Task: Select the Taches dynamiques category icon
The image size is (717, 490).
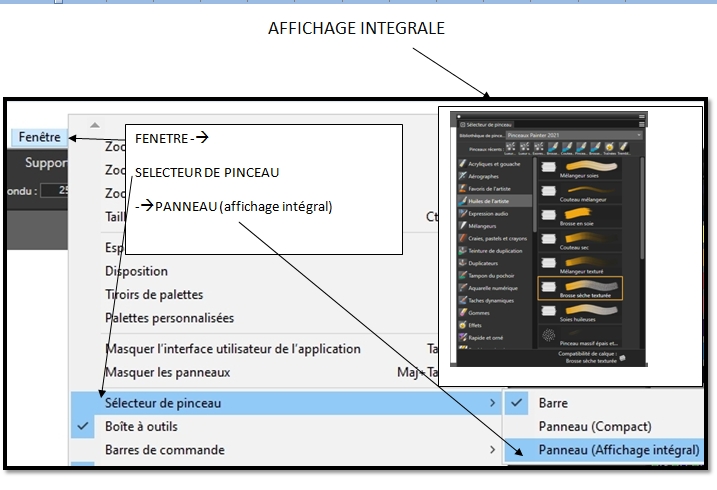Action: tap(463, 300)
